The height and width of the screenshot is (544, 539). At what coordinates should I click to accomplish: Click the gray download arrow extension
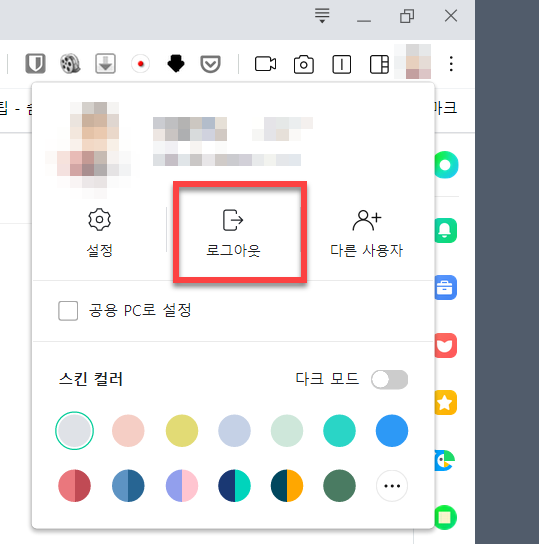click(105, 63)
